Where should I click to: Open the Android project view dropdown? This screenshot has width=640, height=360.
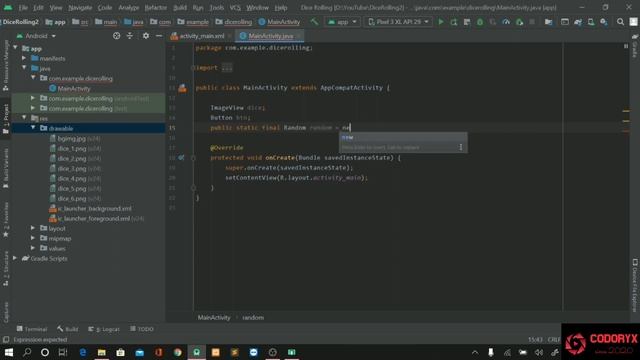click(x=37, y=36)
